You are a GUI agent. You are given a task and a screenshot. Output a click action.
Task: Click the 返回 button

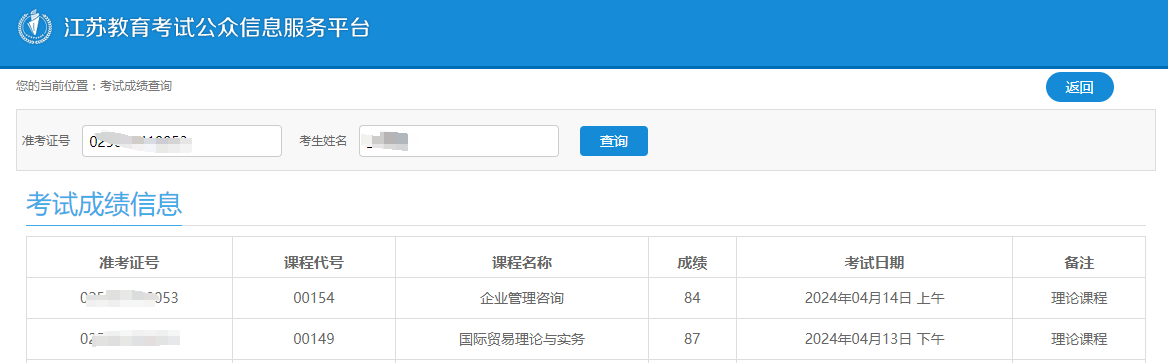point(1079,87)
